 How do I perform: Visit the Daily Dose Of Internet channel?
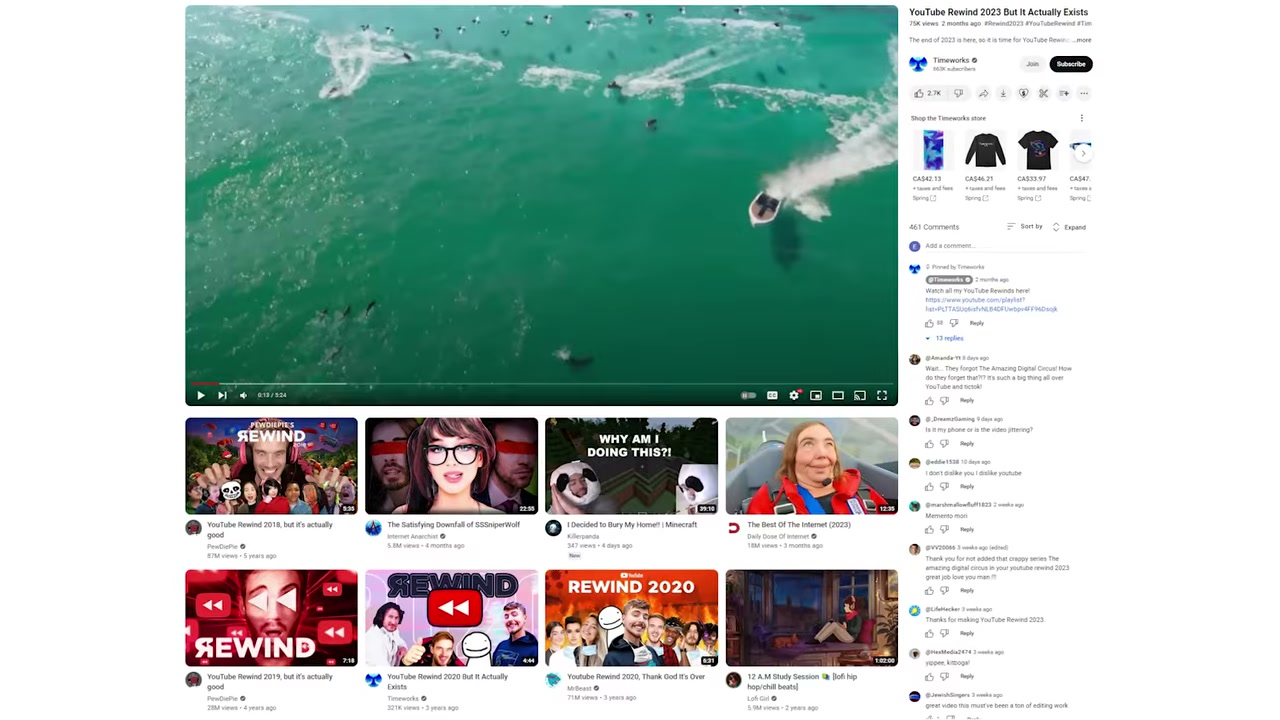pyautogui.click(x=778, y=536)
